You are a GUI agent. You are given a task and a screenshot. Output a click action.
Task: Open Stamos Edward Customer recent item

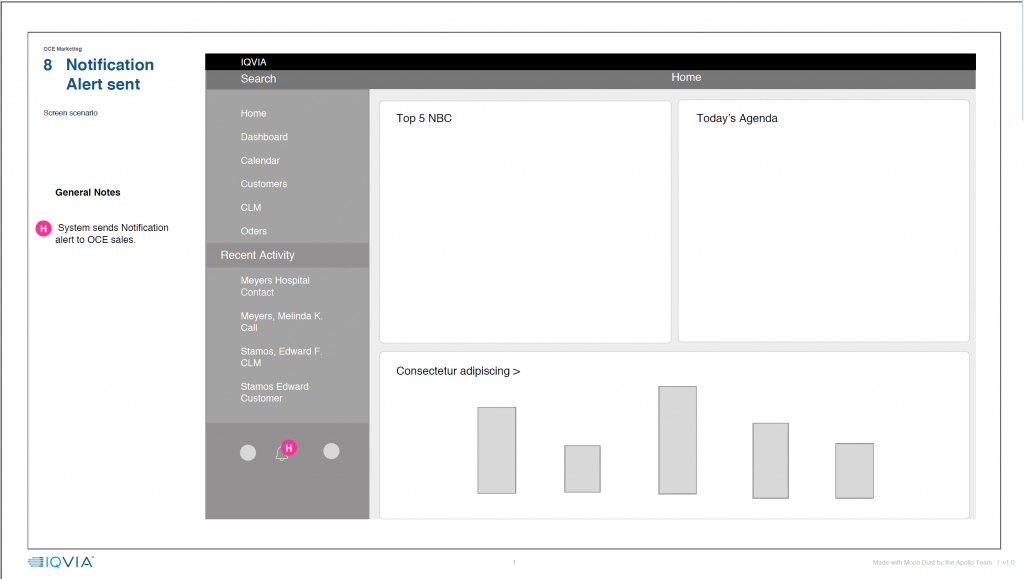click(x=274, y=392)
